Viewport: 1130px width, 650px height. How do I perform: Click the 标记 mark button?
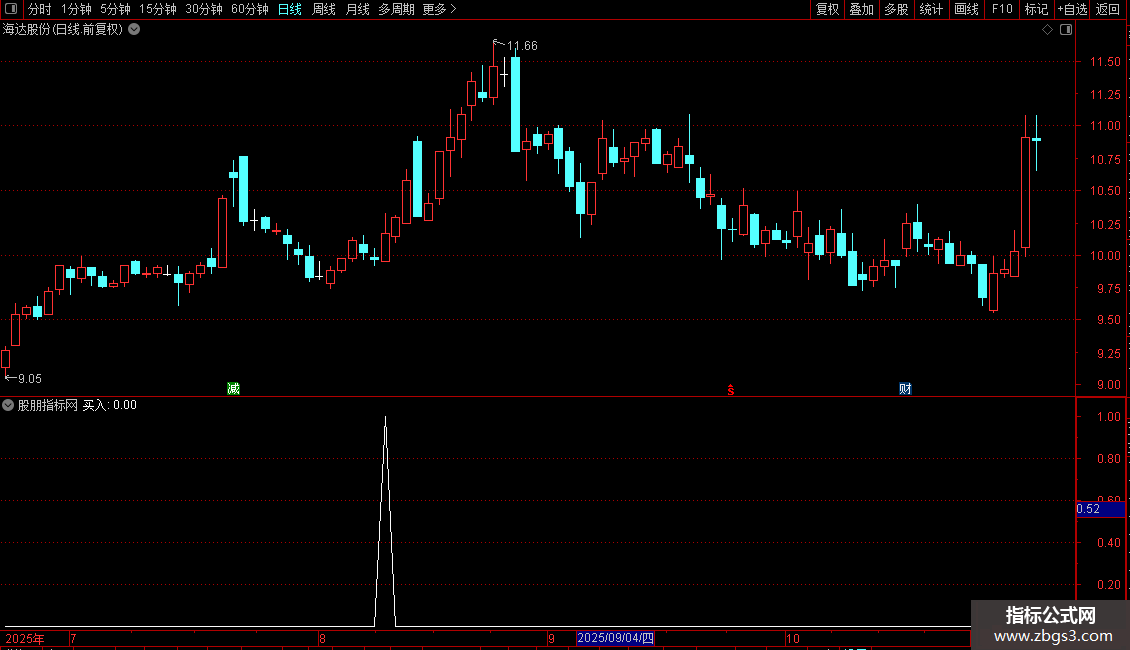pos(1036,9)
